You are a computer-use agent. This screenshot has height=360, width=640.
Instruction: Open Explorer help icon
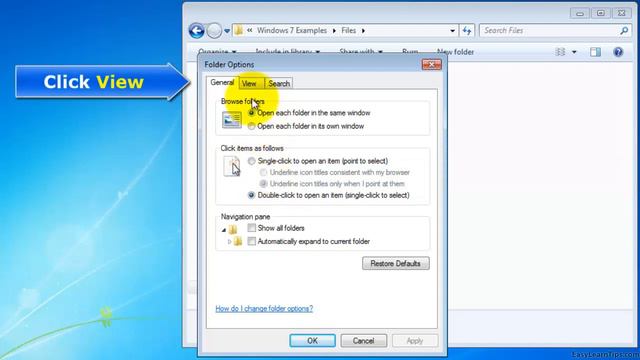click(618, 52)
